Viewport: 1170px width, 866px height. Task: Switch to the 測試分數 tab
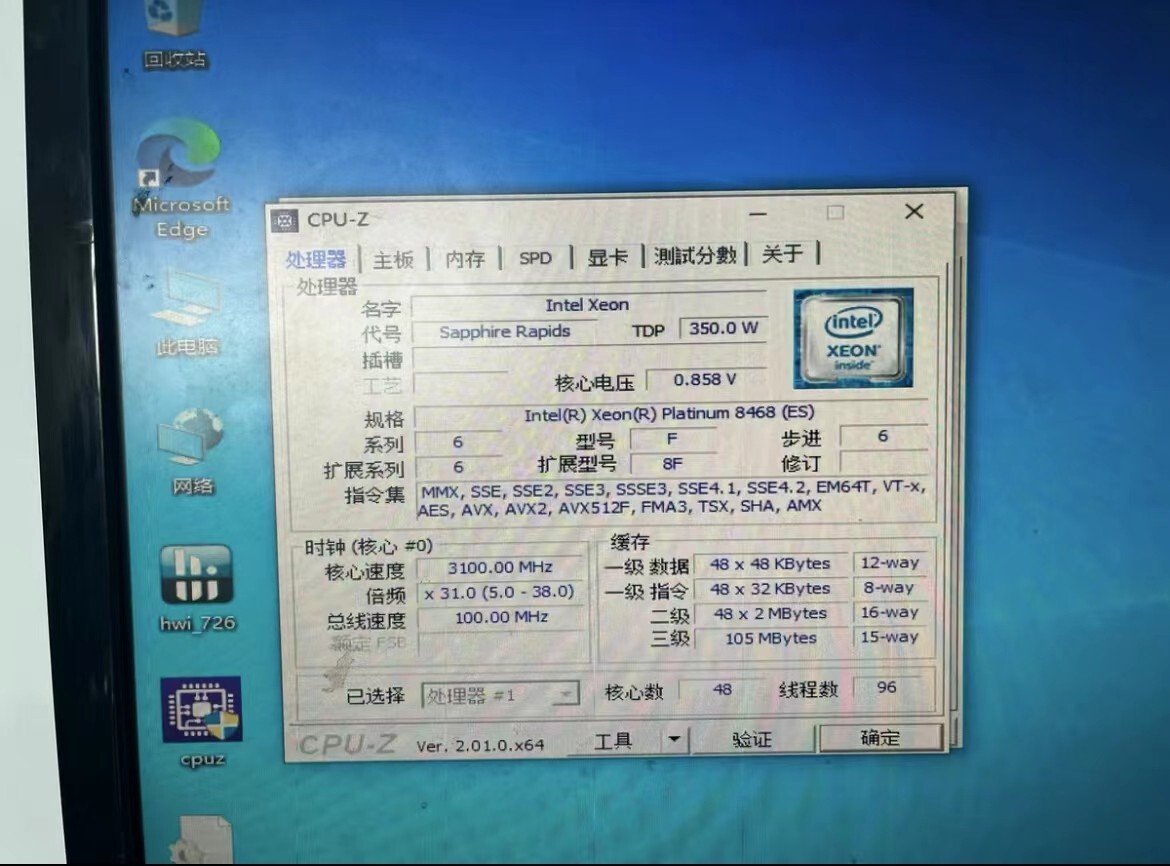(x=695, y=255)
